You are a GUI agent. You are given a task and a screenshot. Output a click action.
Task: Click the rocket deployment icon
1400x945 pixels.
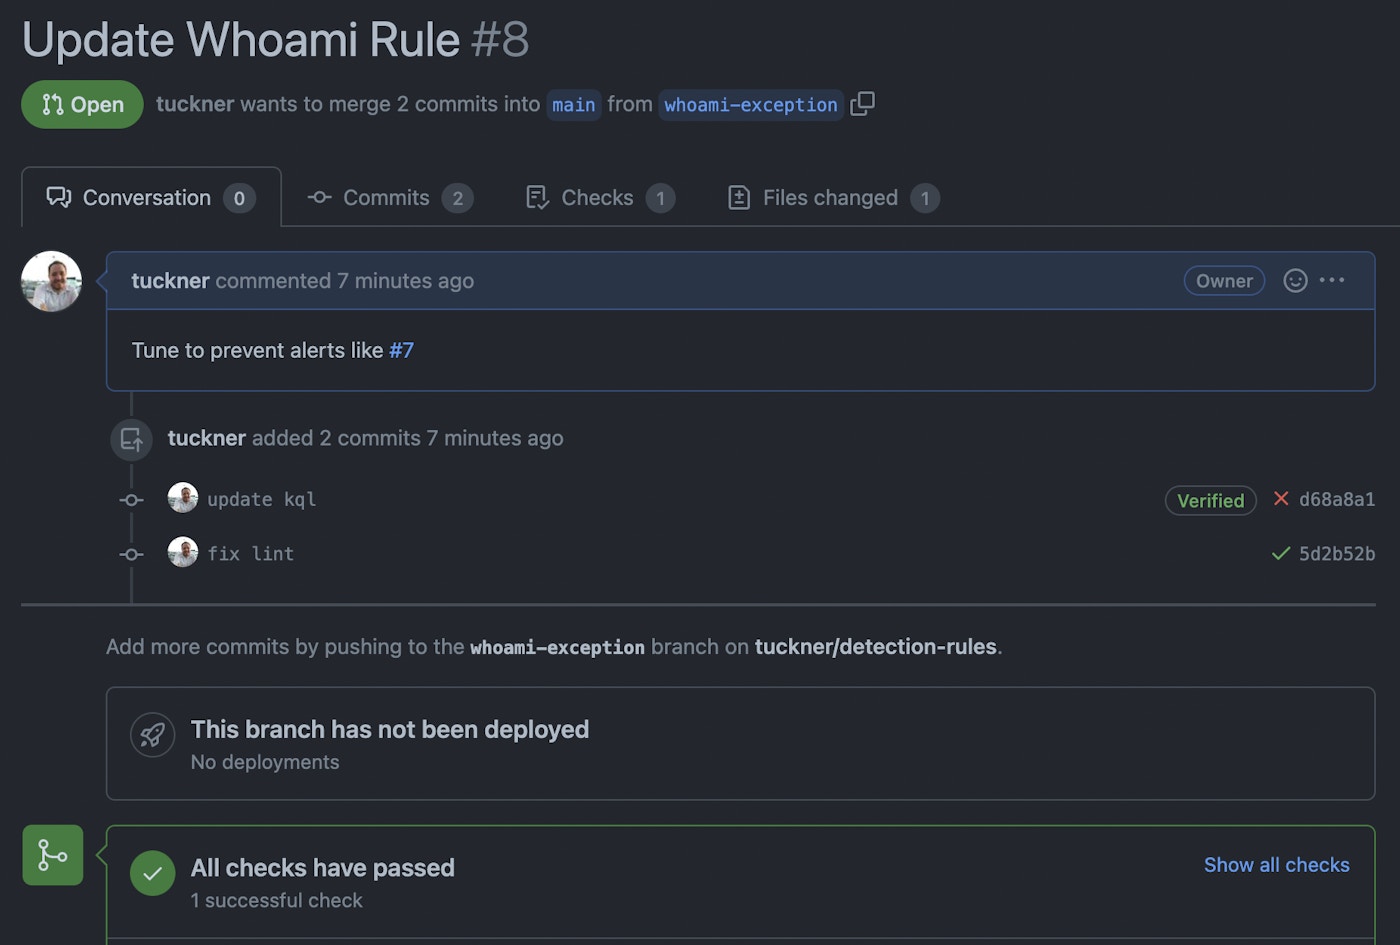tap(152, 736)
